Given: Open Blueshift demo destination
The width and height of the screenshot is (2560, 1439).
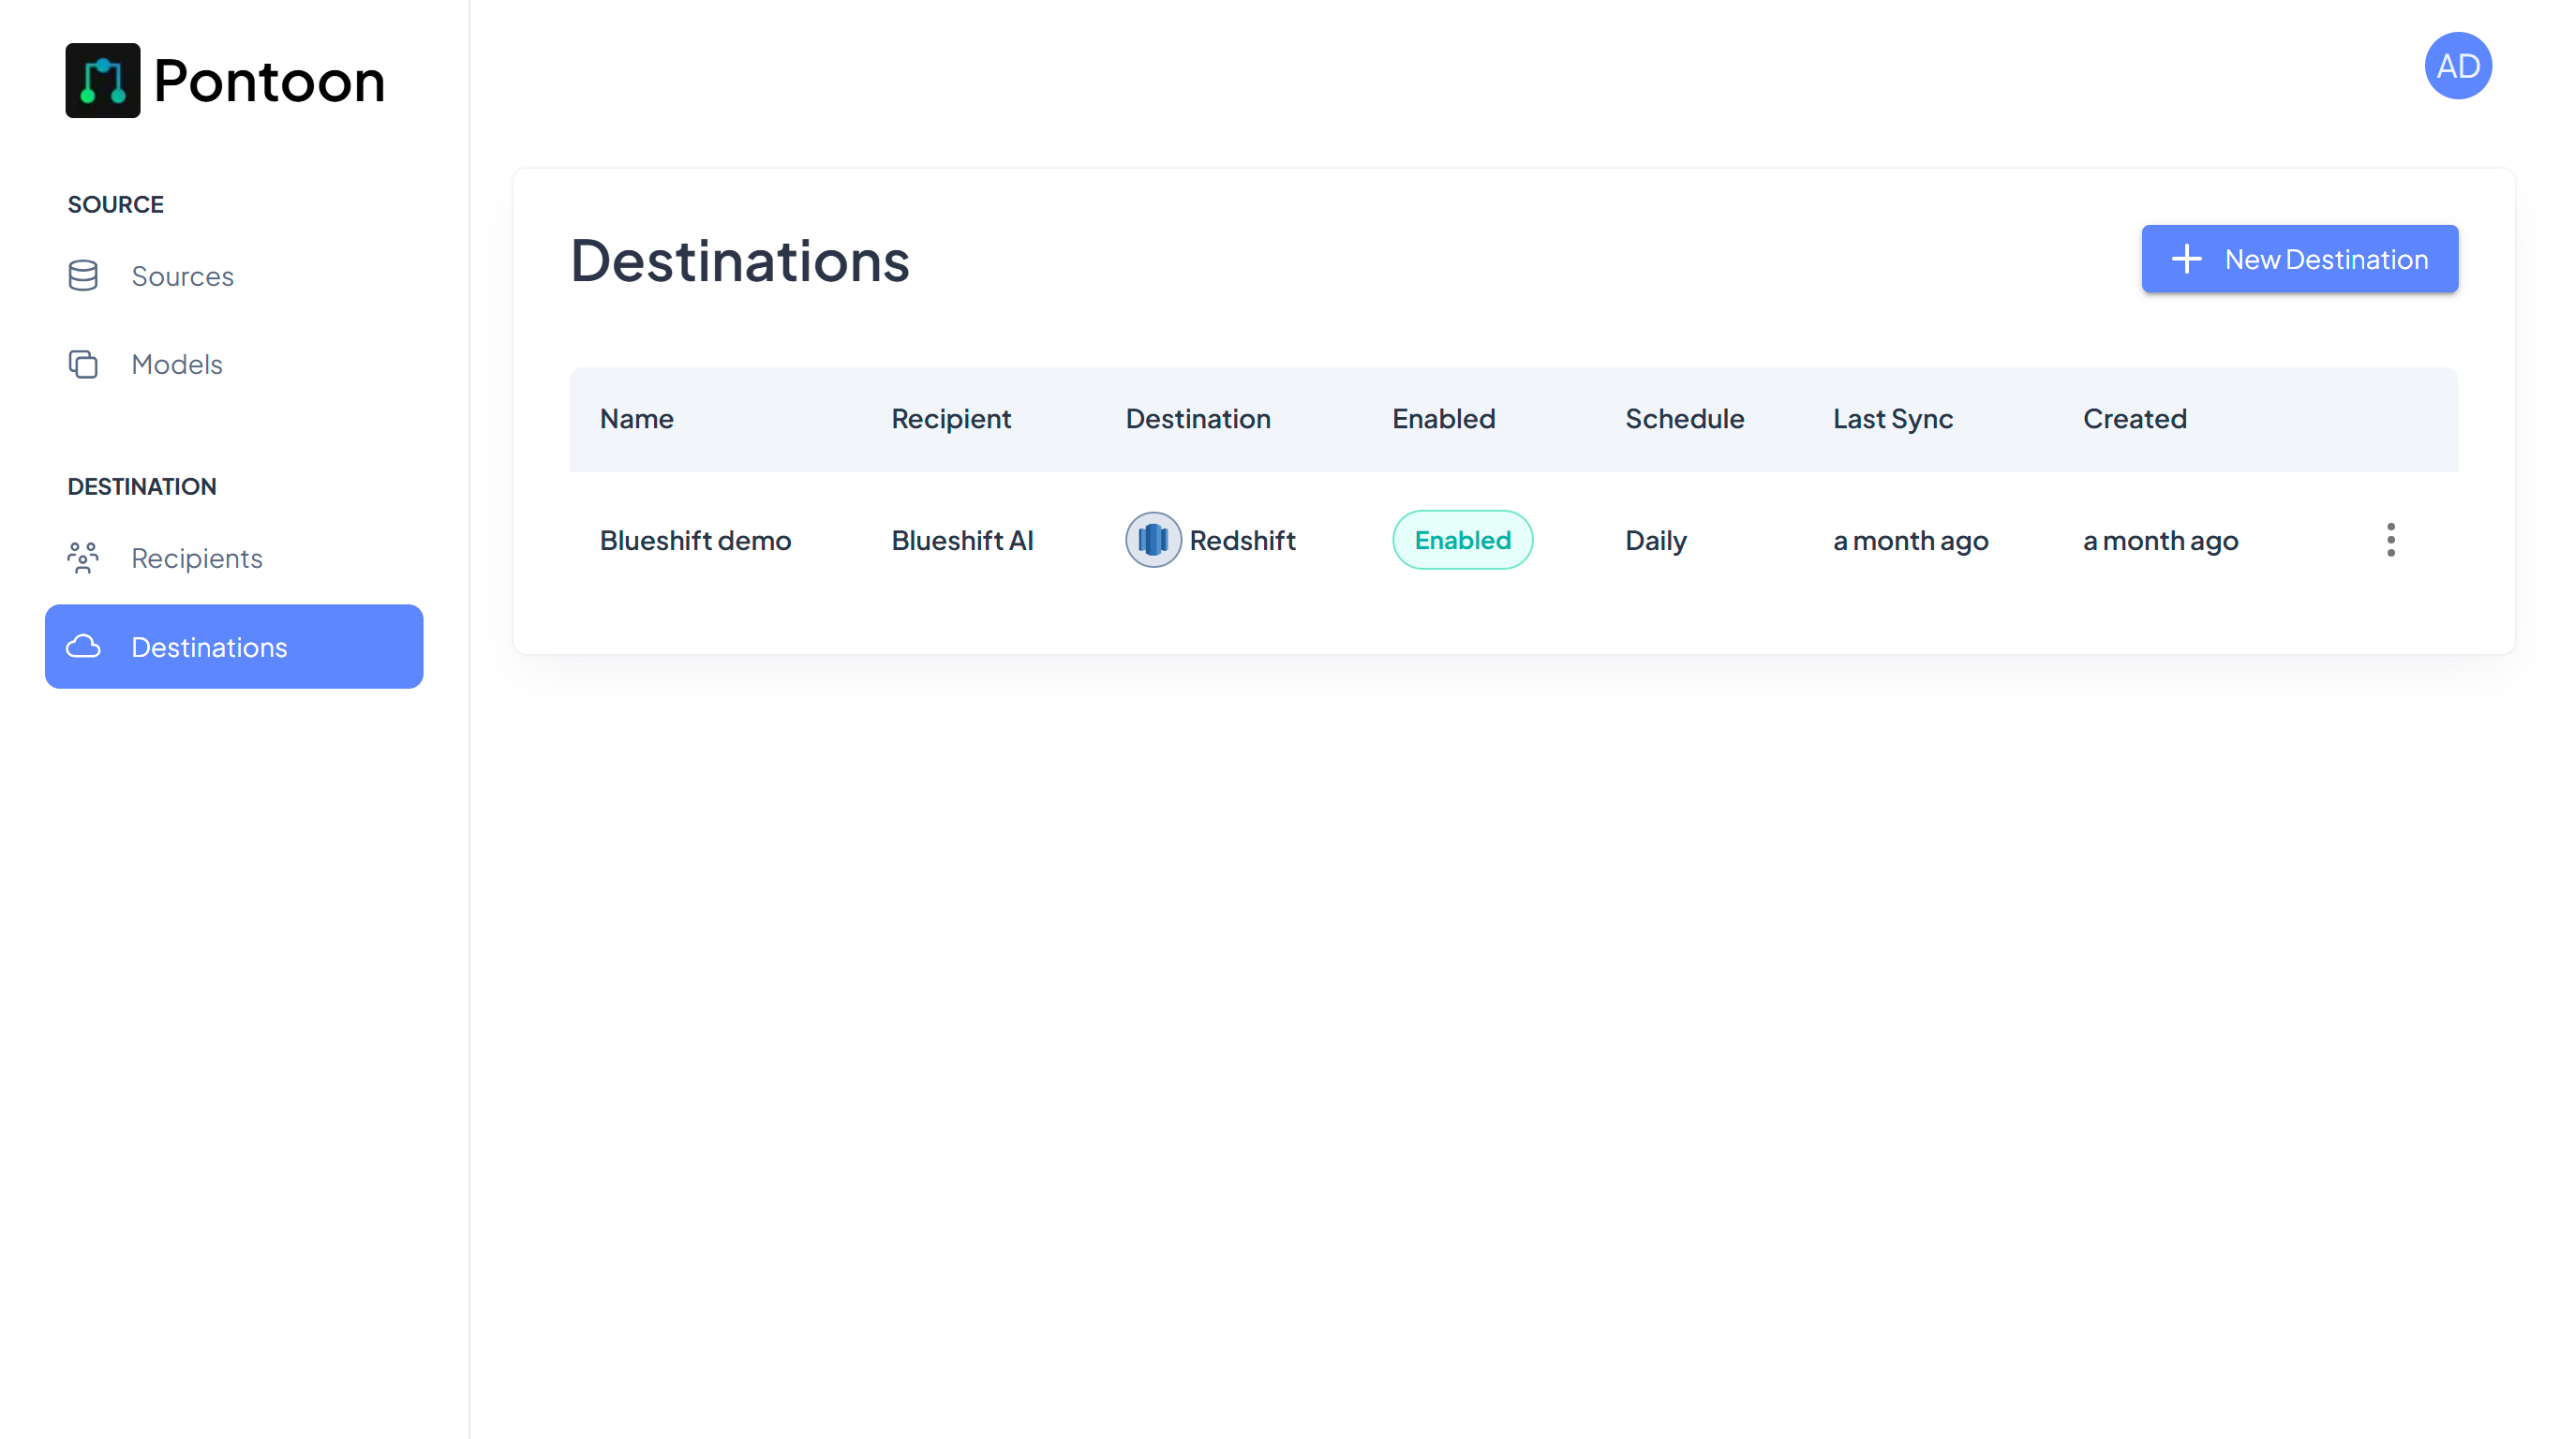Looking at the screenshot, I should click(695, 540).
